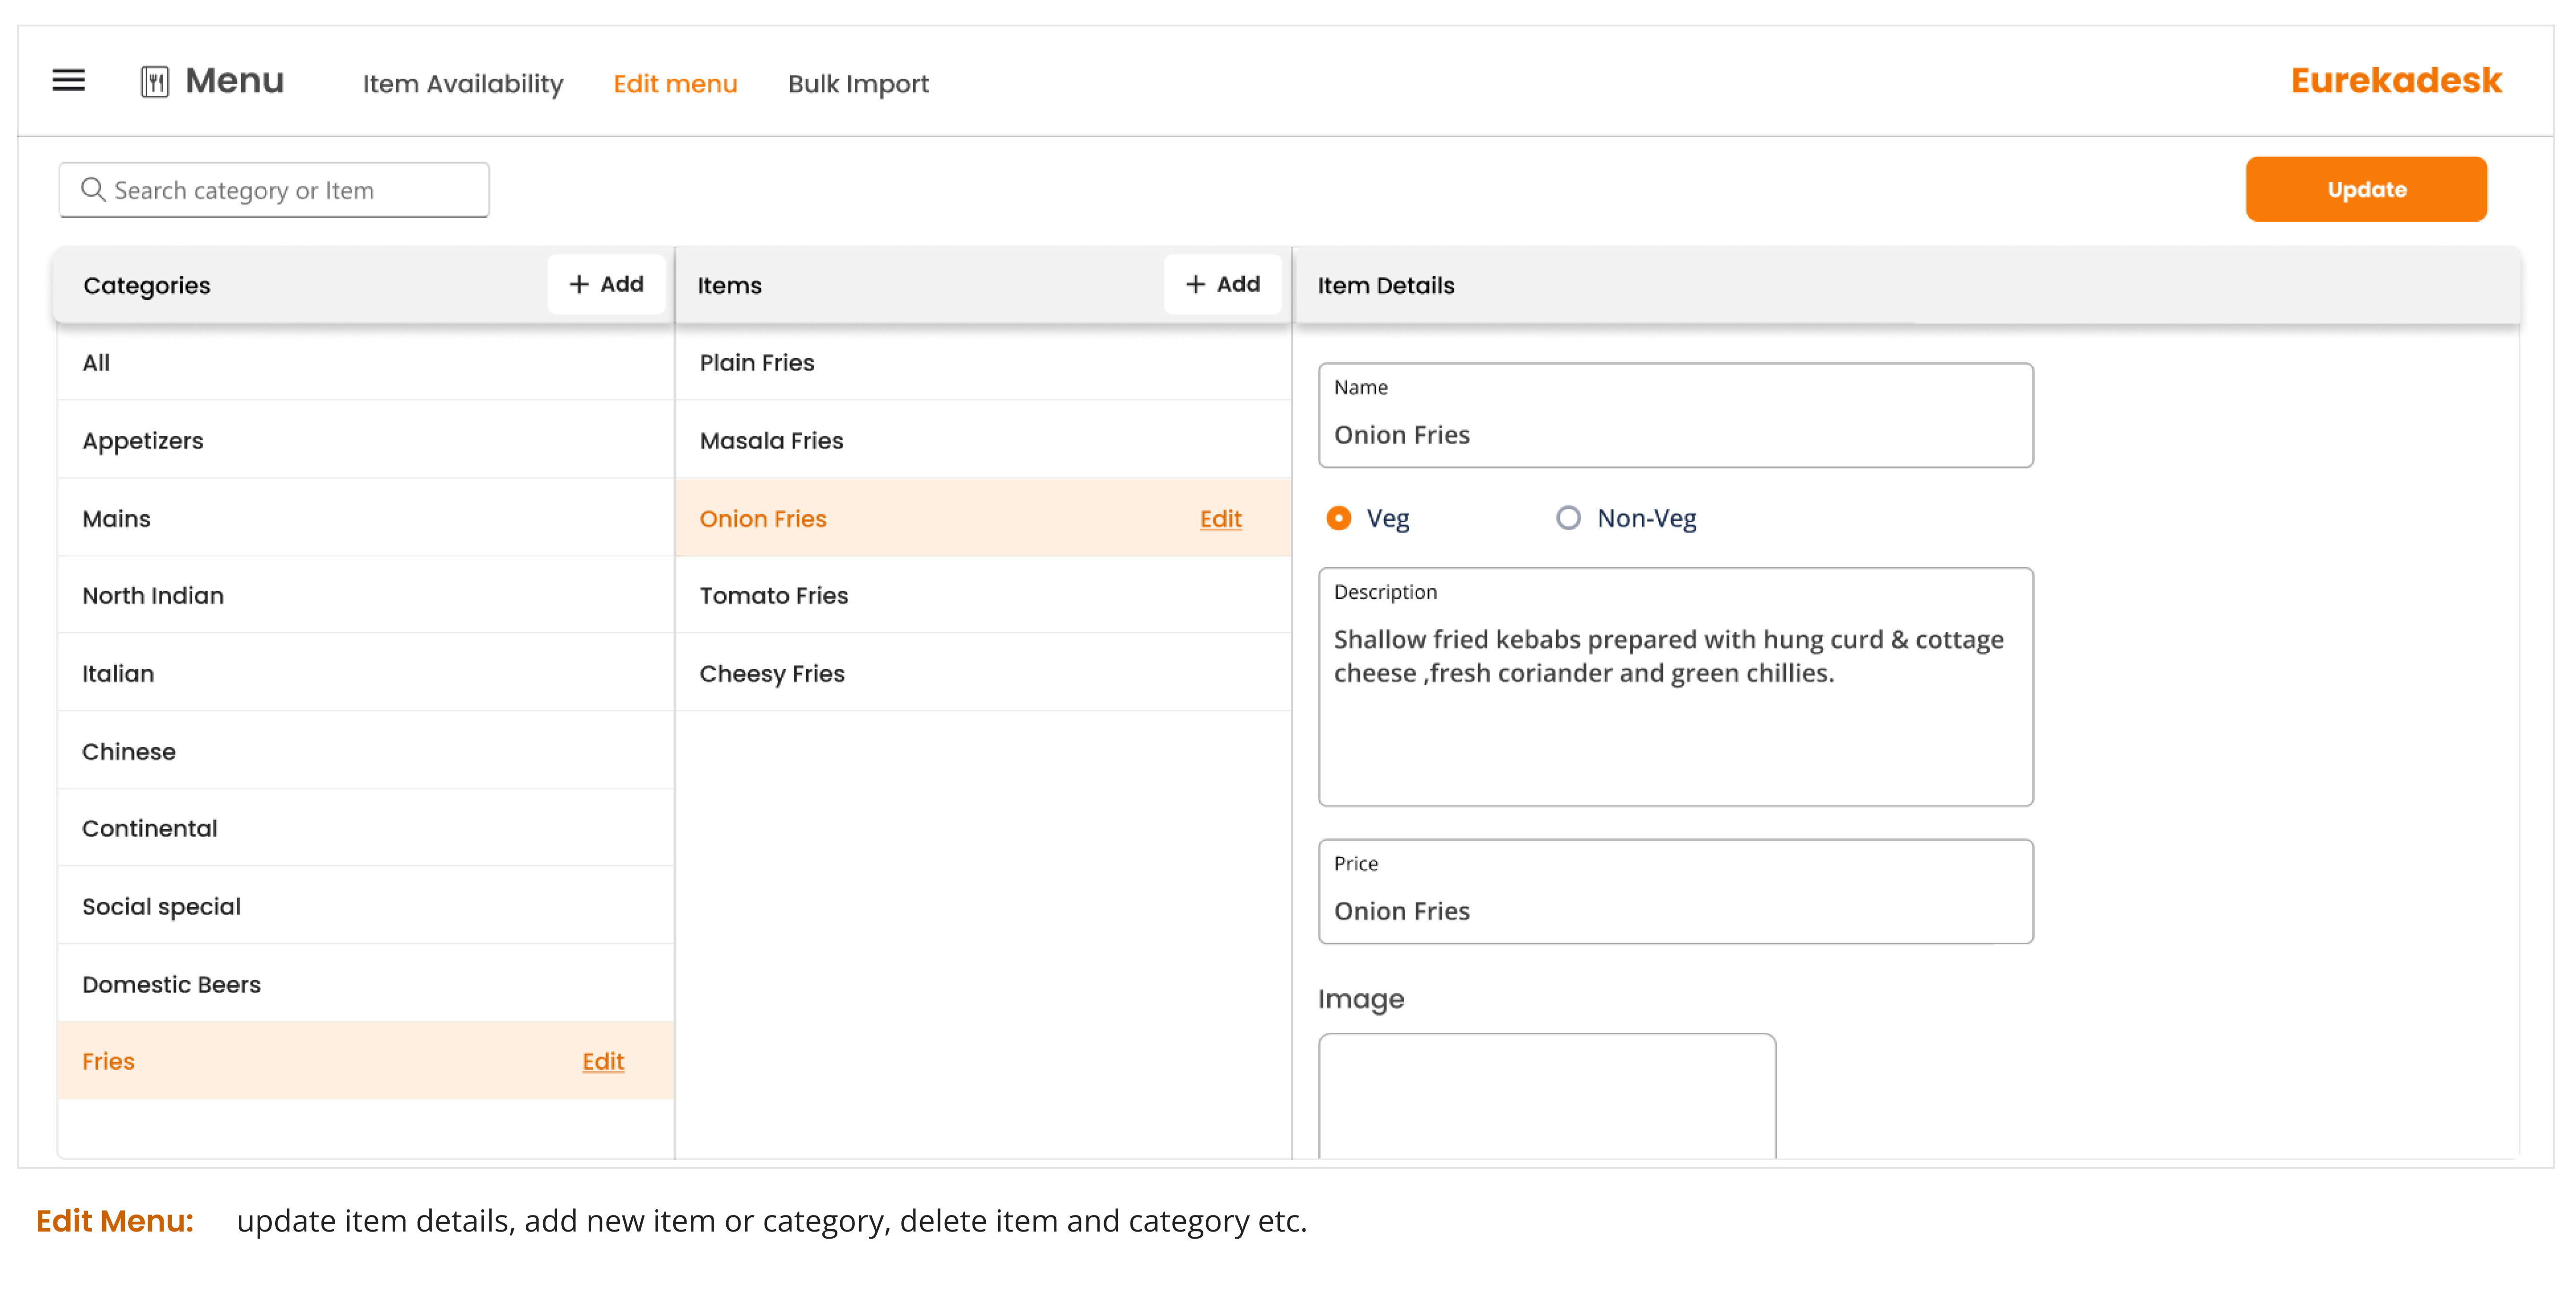Select the Onion Fries item
2576x1311 pixels.
coord(984,518)
